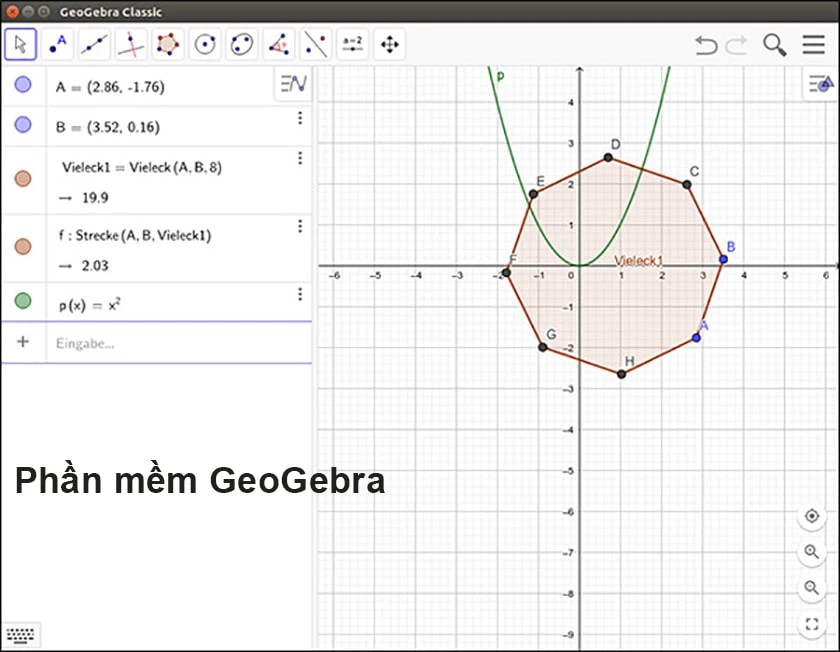Viewport: 840px width, 652px height.
Task: Toggle visibility of point B
Action: click(22, 124)
